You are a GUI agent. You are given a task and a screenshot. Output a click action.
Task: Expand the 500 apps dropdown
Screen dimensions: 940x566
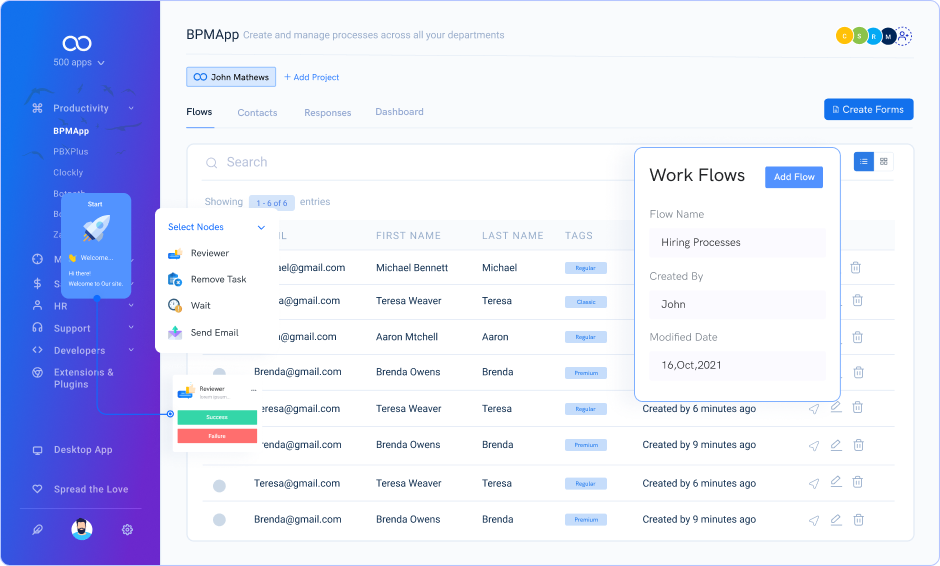tap(79, 63)
